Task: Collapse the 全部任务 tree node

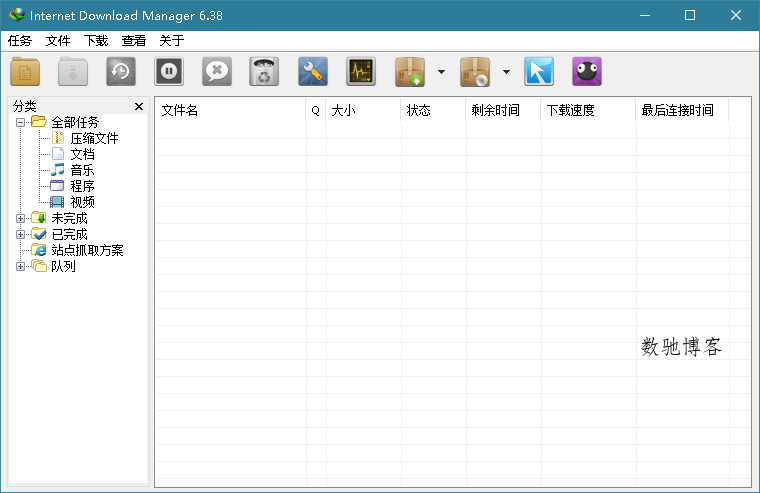Action: 20,122
